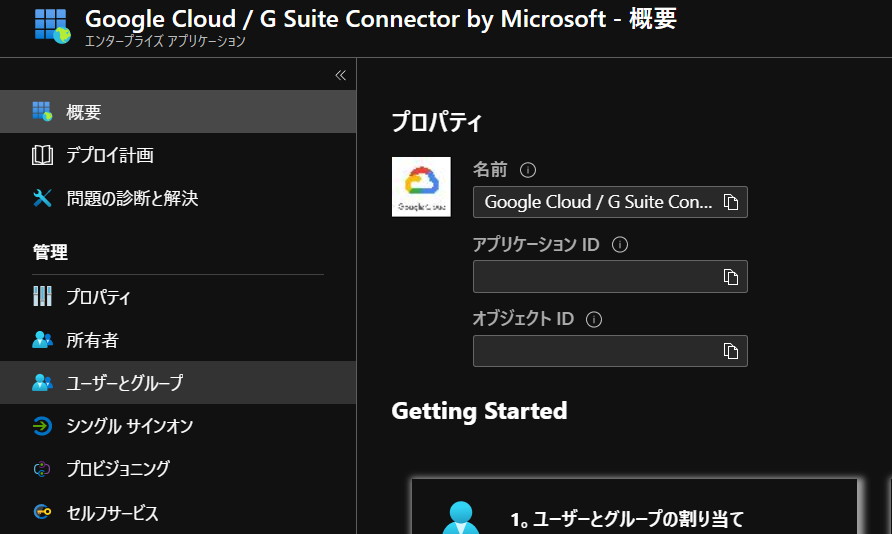
Task: Click the プロビジョニング sync icon
Action: point(42,469)
